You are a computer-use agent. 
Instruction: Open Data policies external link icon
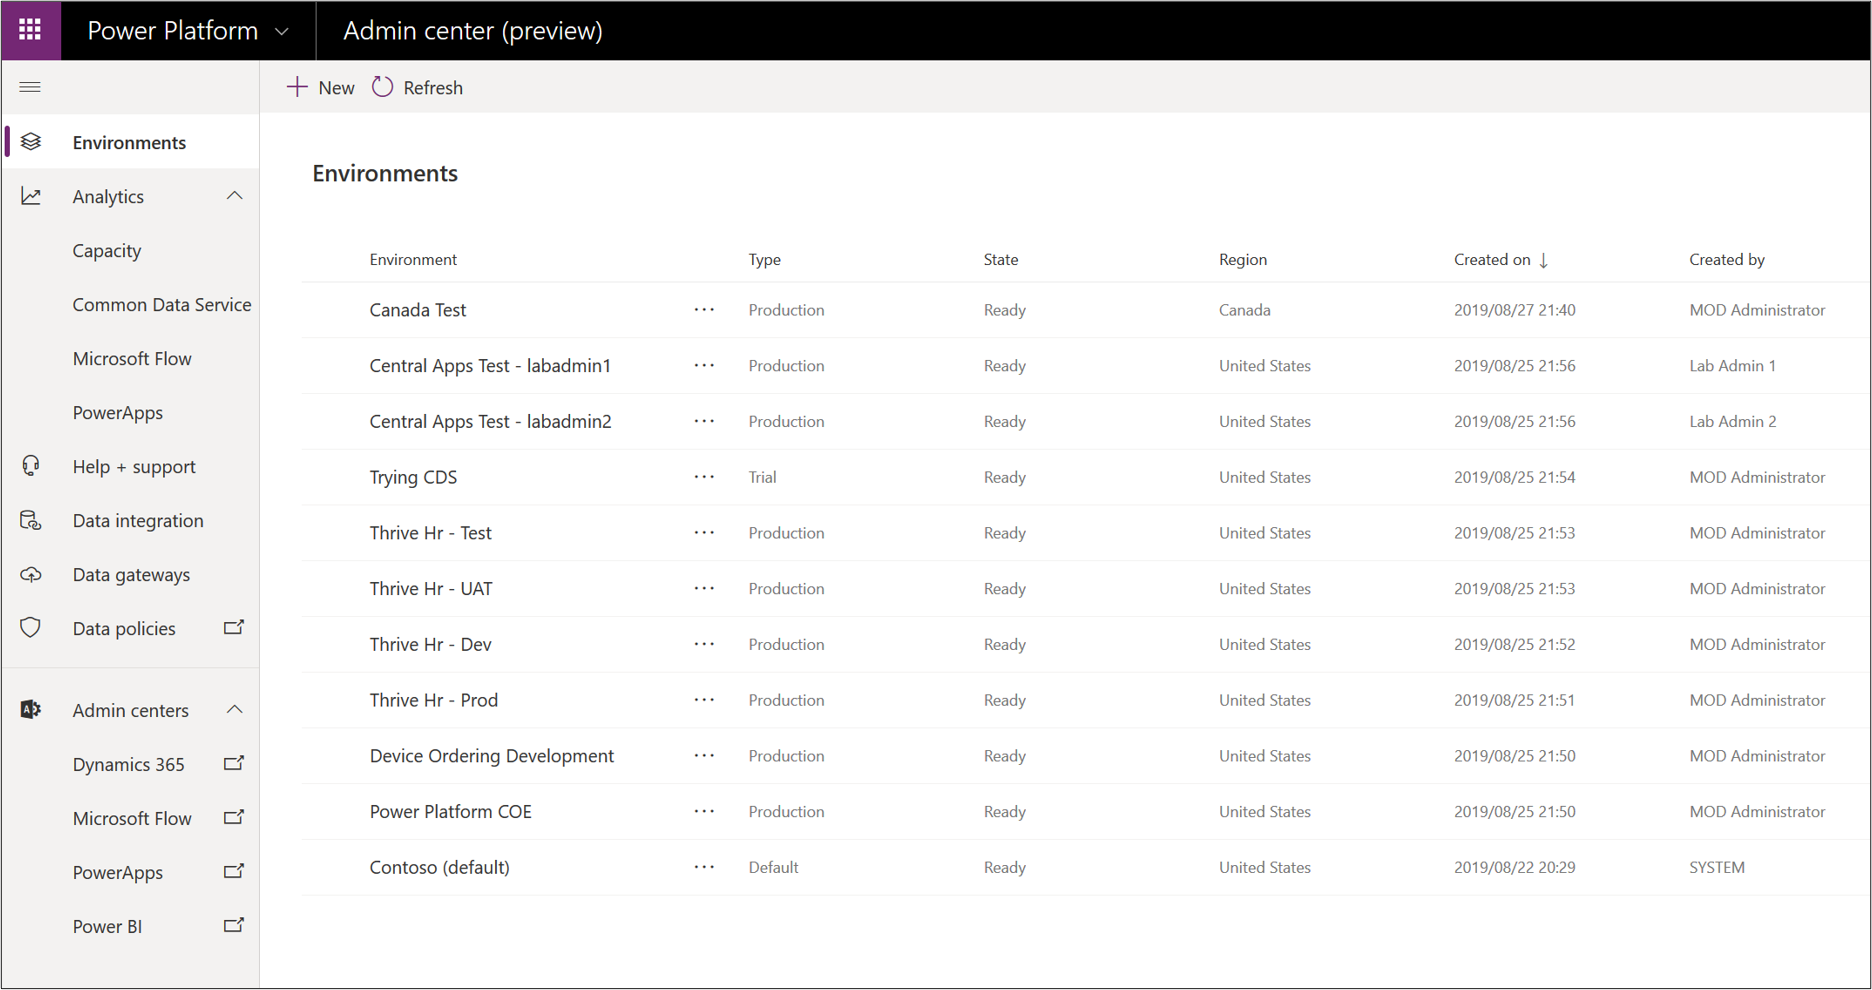[234, 627]
